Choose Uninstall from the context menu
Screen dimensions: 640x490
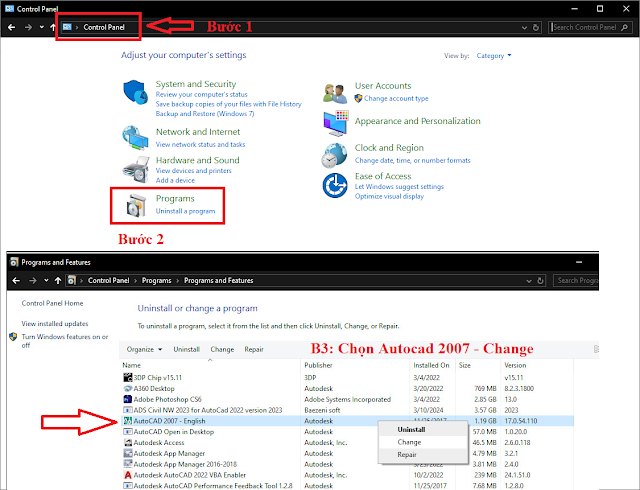click(x=423, y=430)
